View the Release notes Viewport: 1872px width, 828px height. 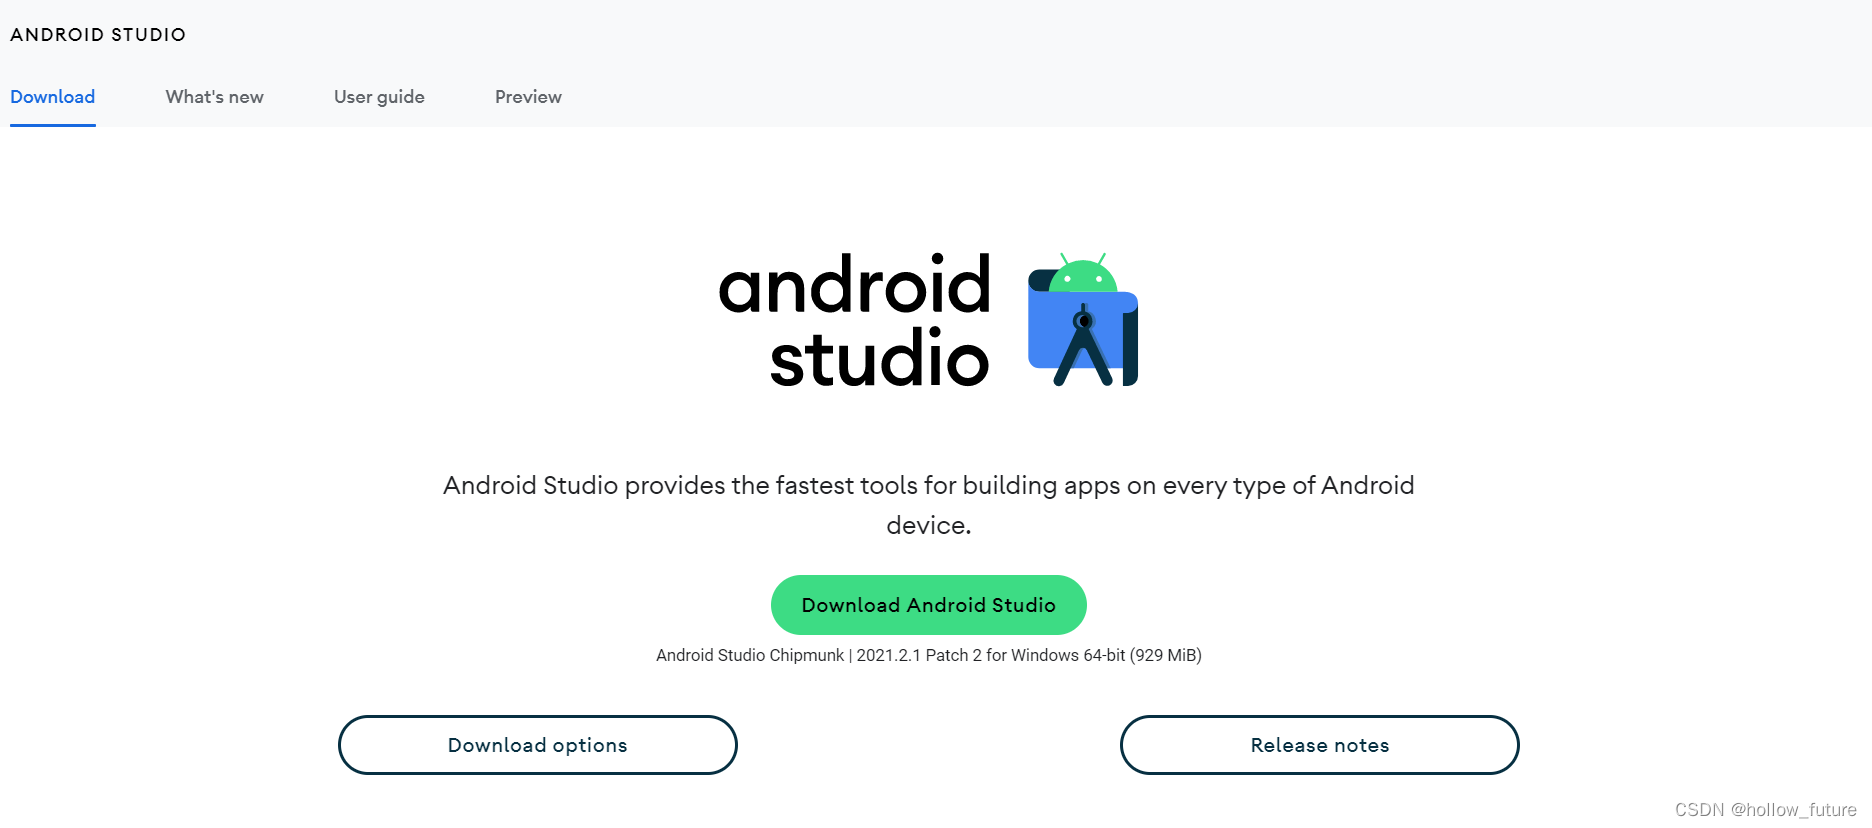pos(1320,745)
